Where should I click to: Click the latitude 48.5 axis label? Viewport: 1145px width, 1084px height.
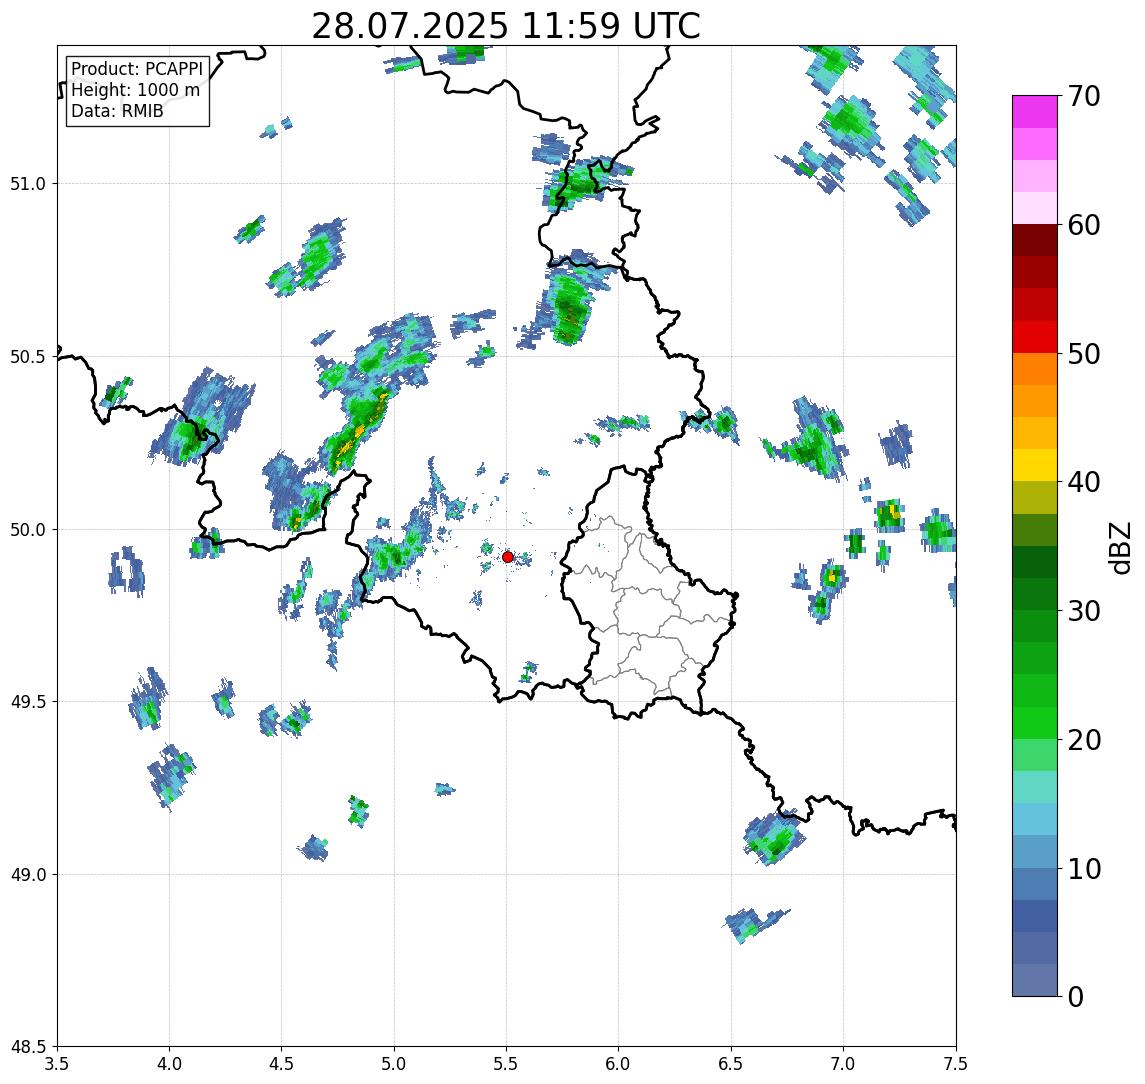click(28, 1046)
